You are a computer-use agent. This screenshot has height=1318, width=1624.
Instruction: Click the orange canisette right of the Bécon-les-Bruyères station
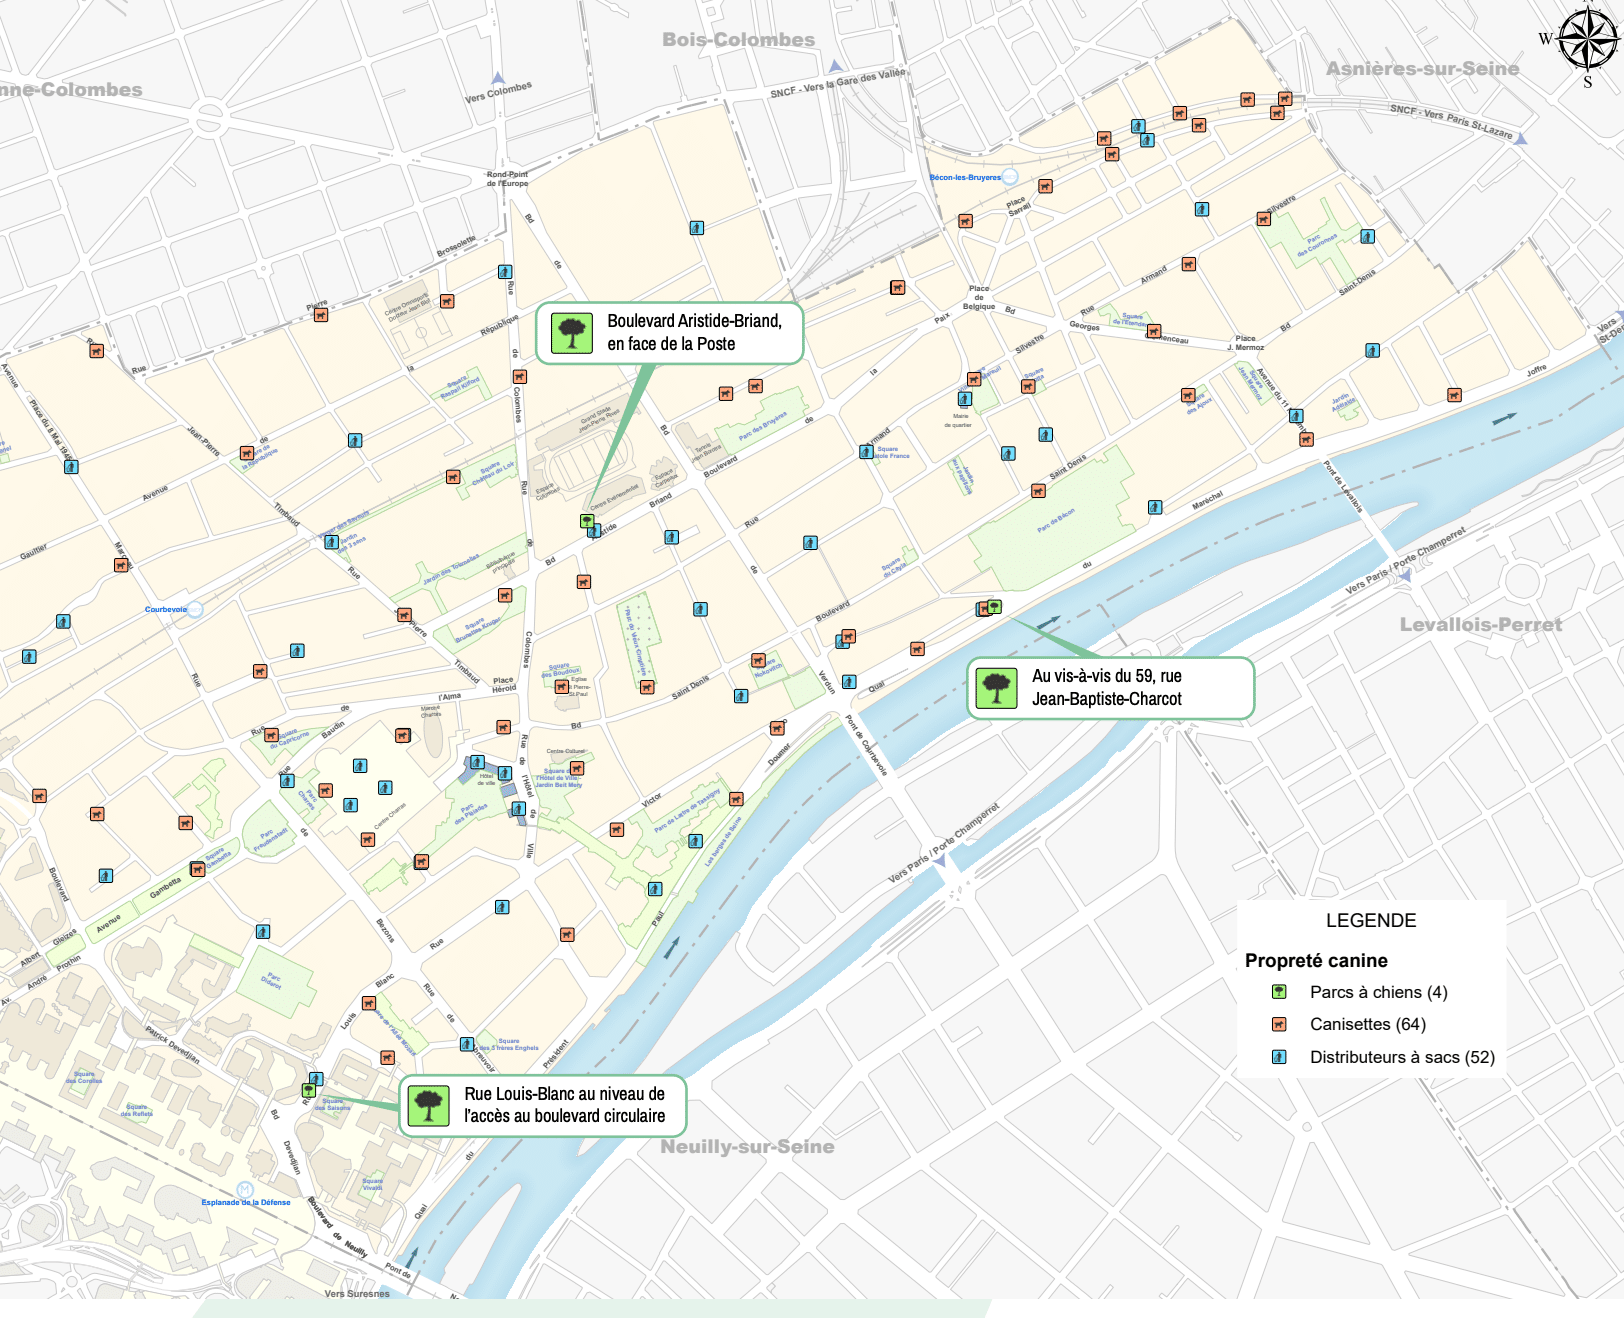tap(1045, 186)
